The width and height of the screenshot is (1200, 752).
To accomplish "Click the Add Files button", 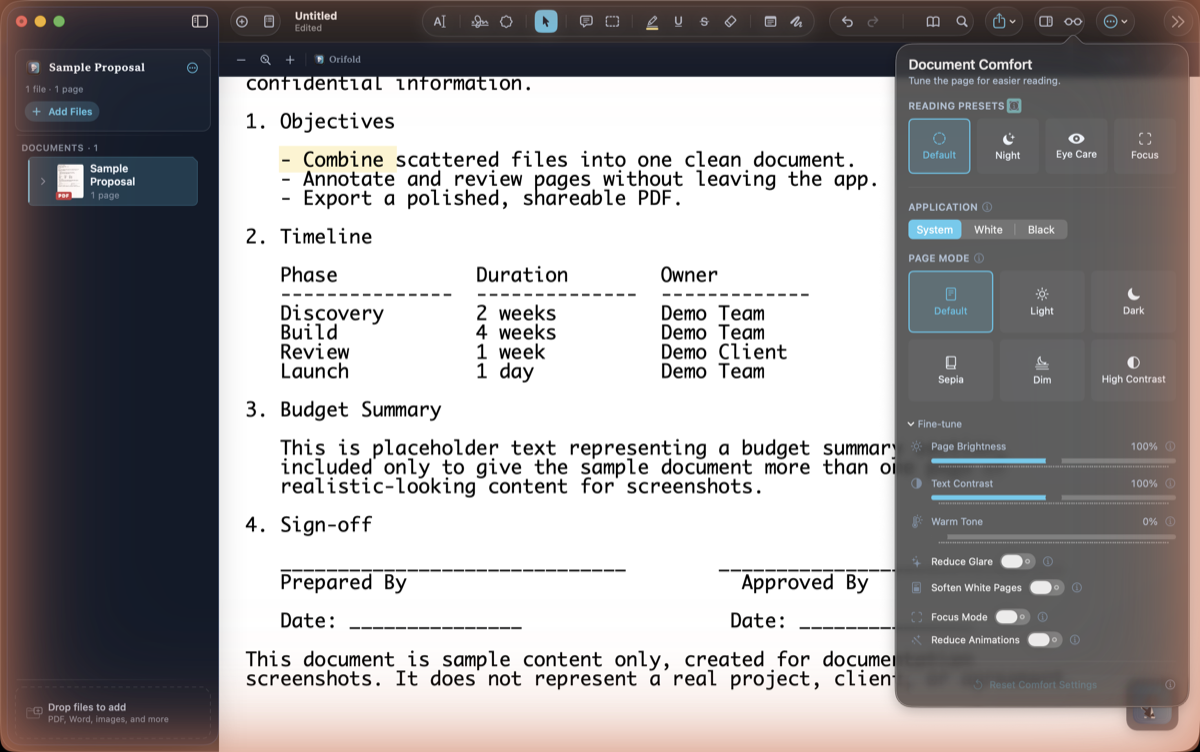I will coord(62,112).
